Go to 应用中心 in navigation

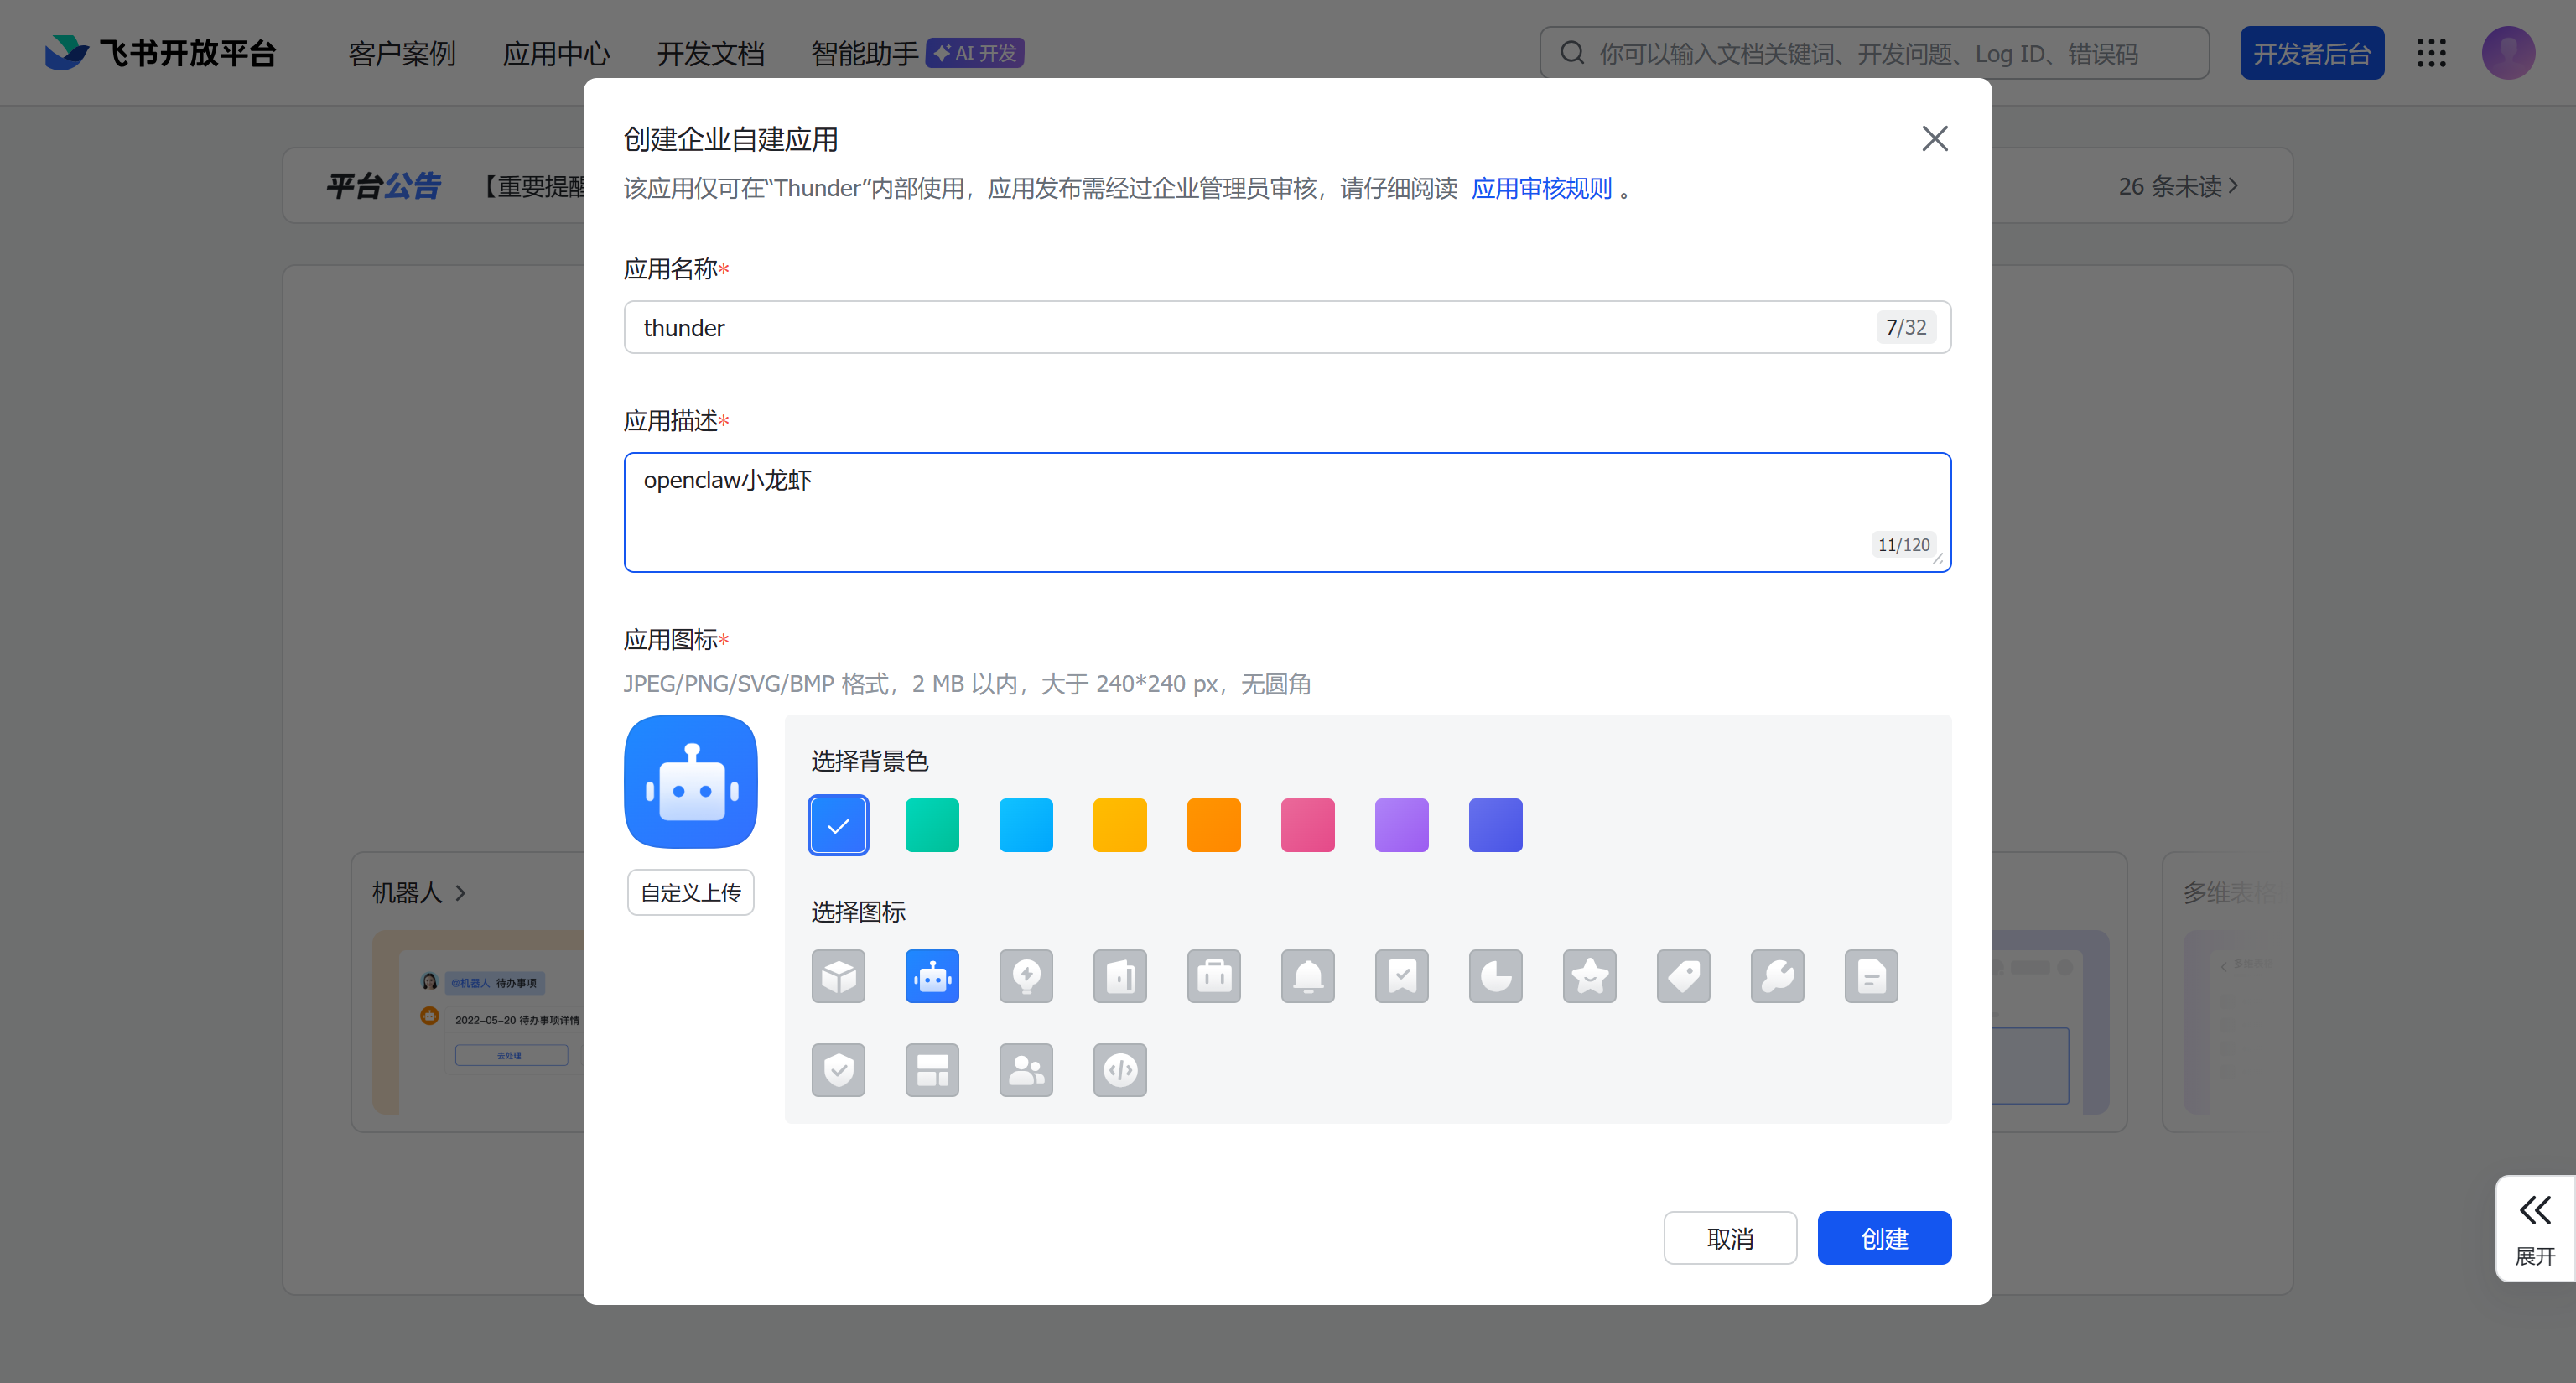[x=556, y=53]
